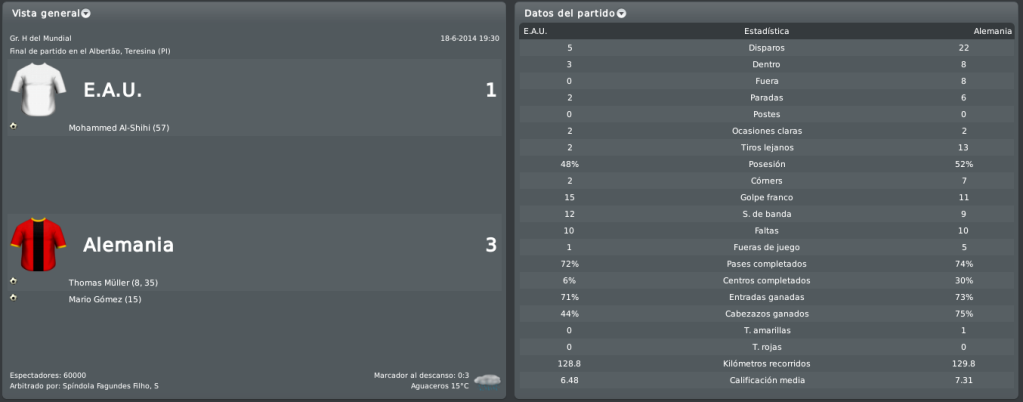Click the goal ball icon beside Mario Gómez
The height and width of the screenshot is (402, 1023).
14,298
